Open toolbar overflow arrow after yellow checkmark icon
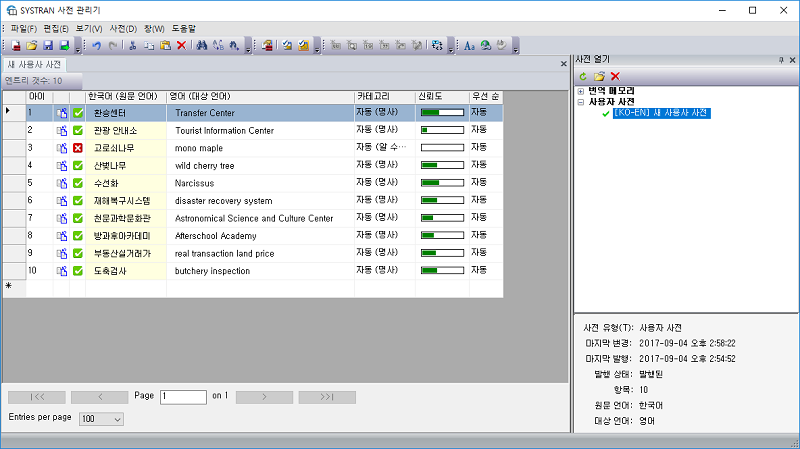Viewport: 800px width, 449px height. pyautogui.click(x=317, y=46)
